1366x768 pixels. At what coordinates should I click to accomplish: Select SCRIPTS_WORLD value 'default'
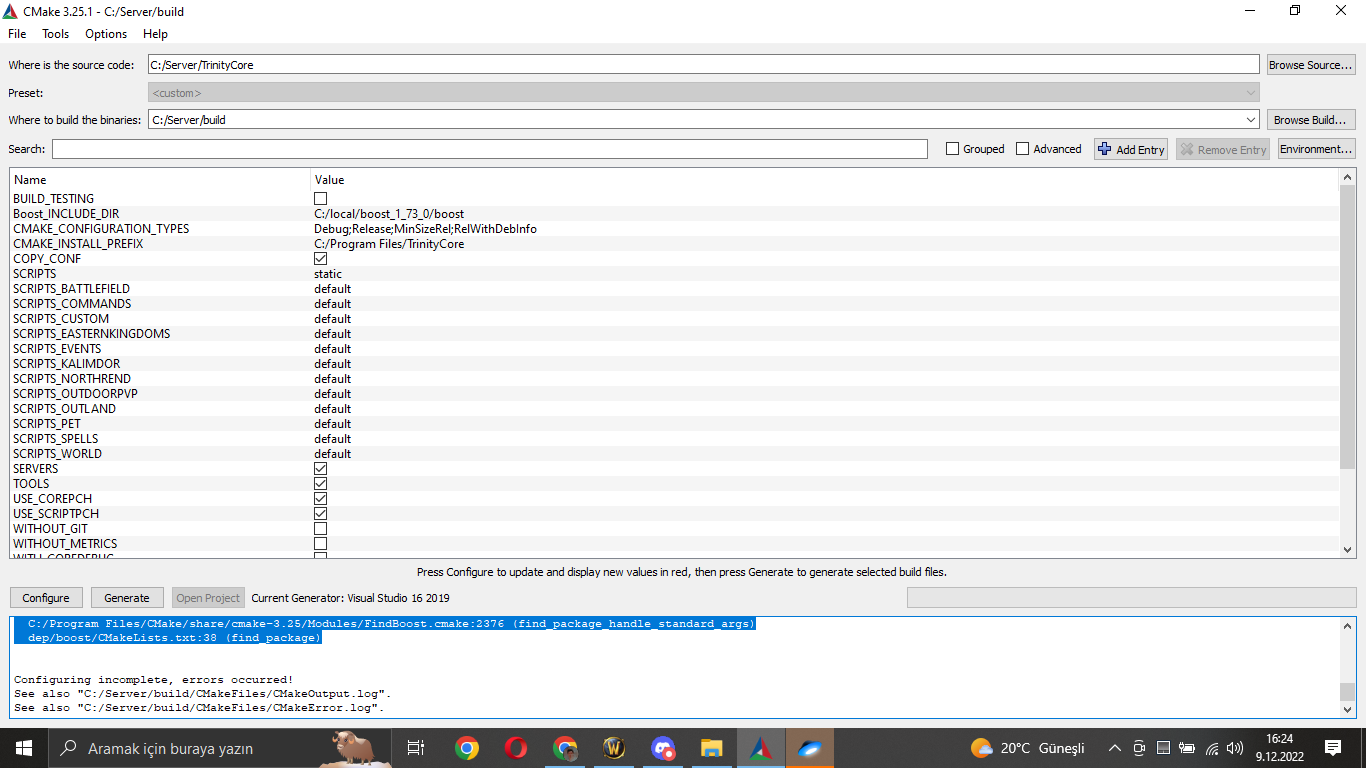333,454
